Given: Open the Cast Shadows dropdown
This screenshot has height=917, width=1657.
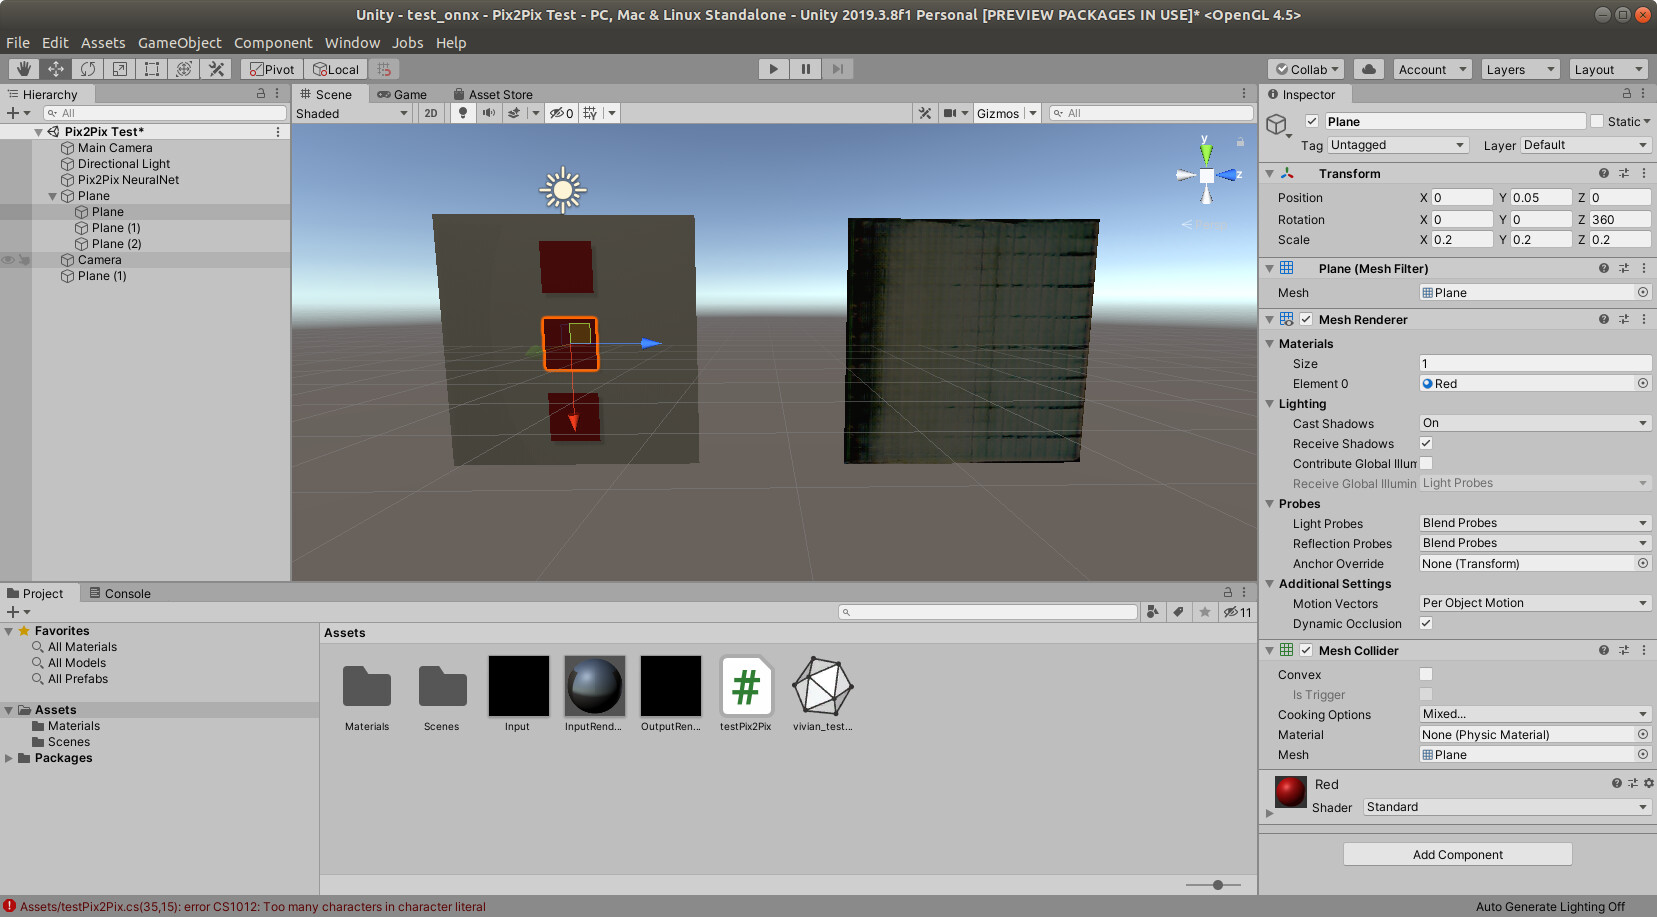Looking at the screenshot, I should 1534,422.
